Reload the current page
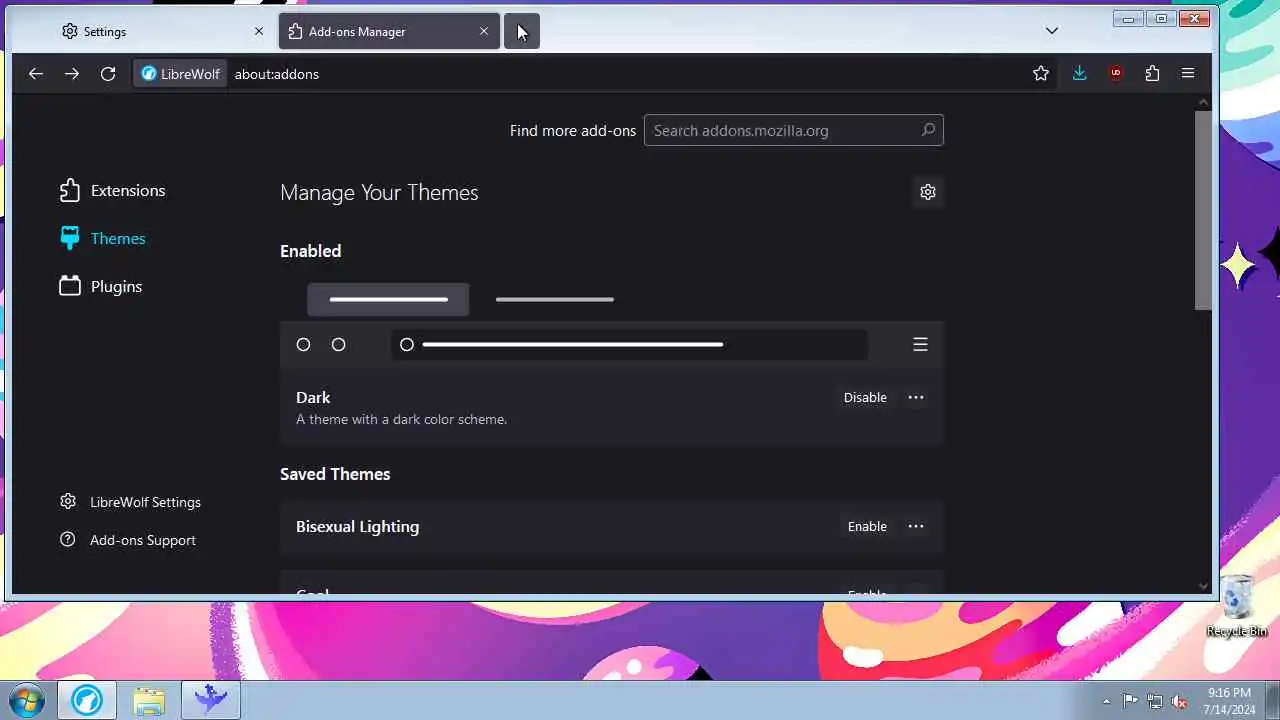Screen dimensions: 1280x720 pos(108,73)
